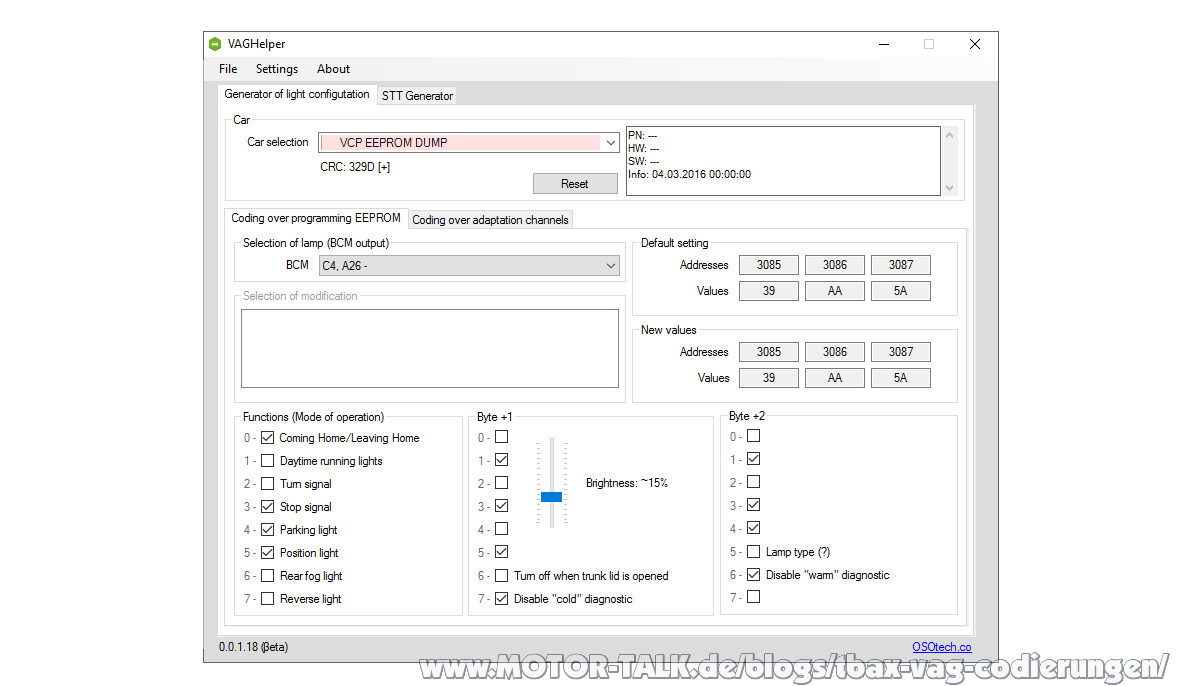The image size is (1177, 686).
Task: Toggle Parking light checkbox
Action: coord(267,530)
